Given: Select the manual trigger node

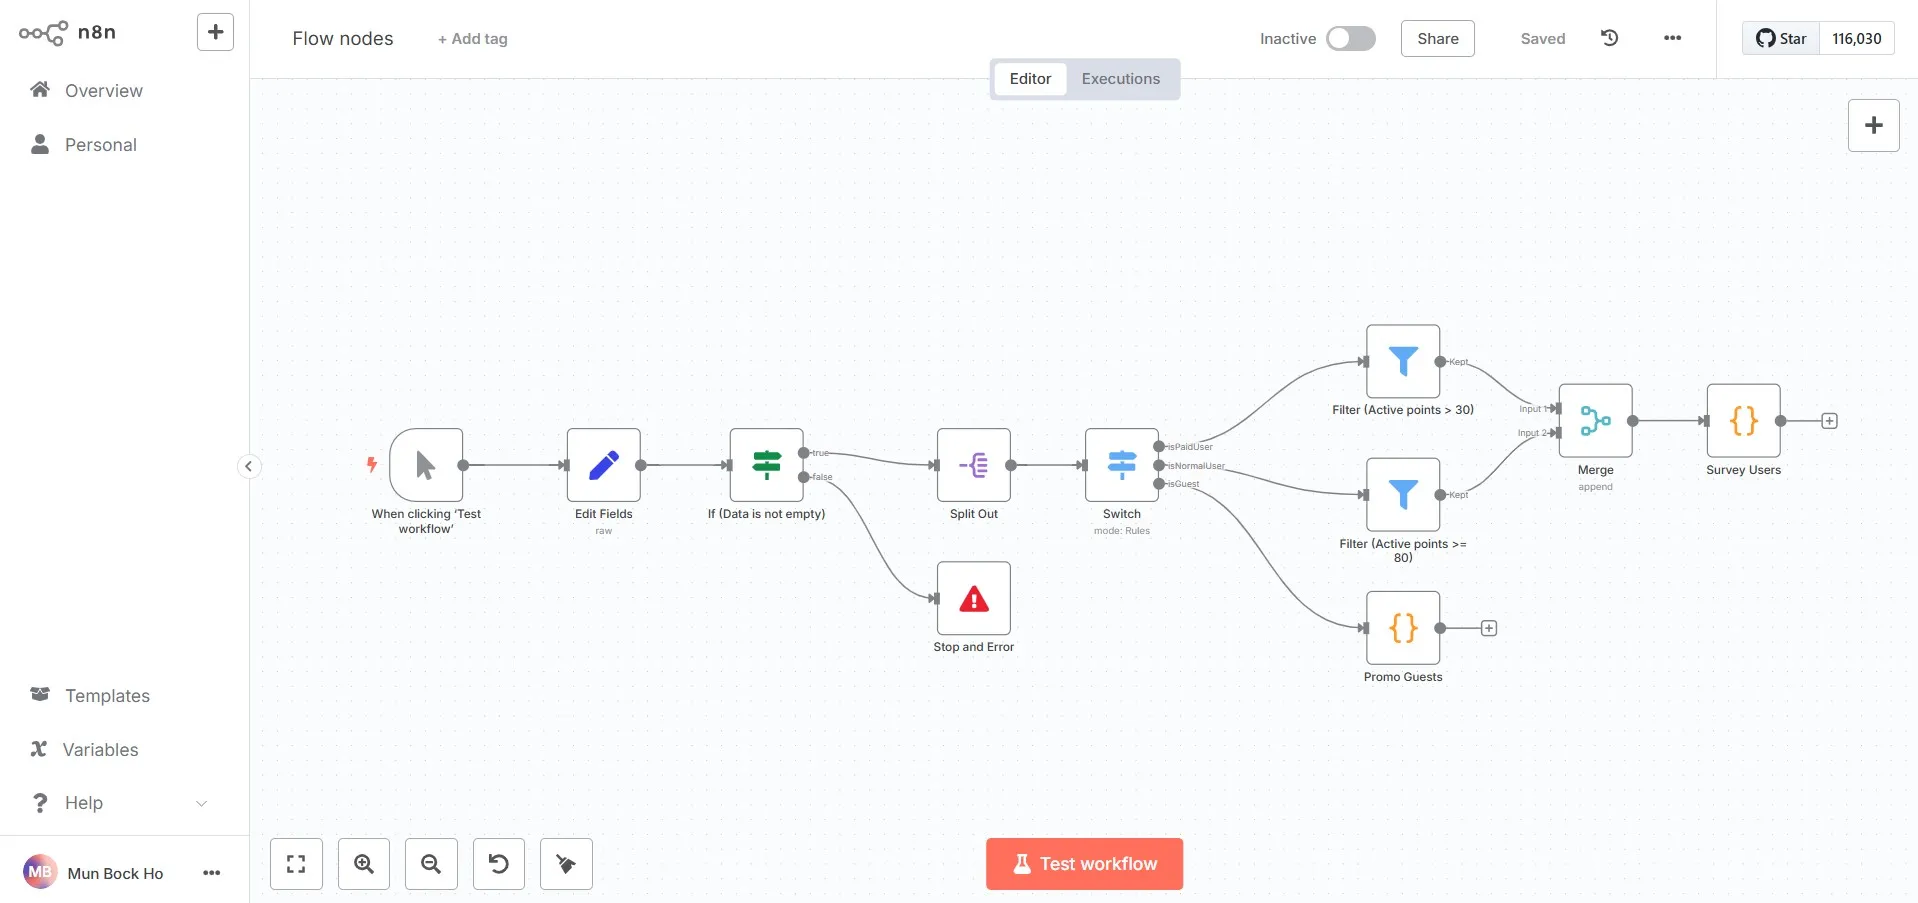Looking at the screenshot, I should click(426, 465).
